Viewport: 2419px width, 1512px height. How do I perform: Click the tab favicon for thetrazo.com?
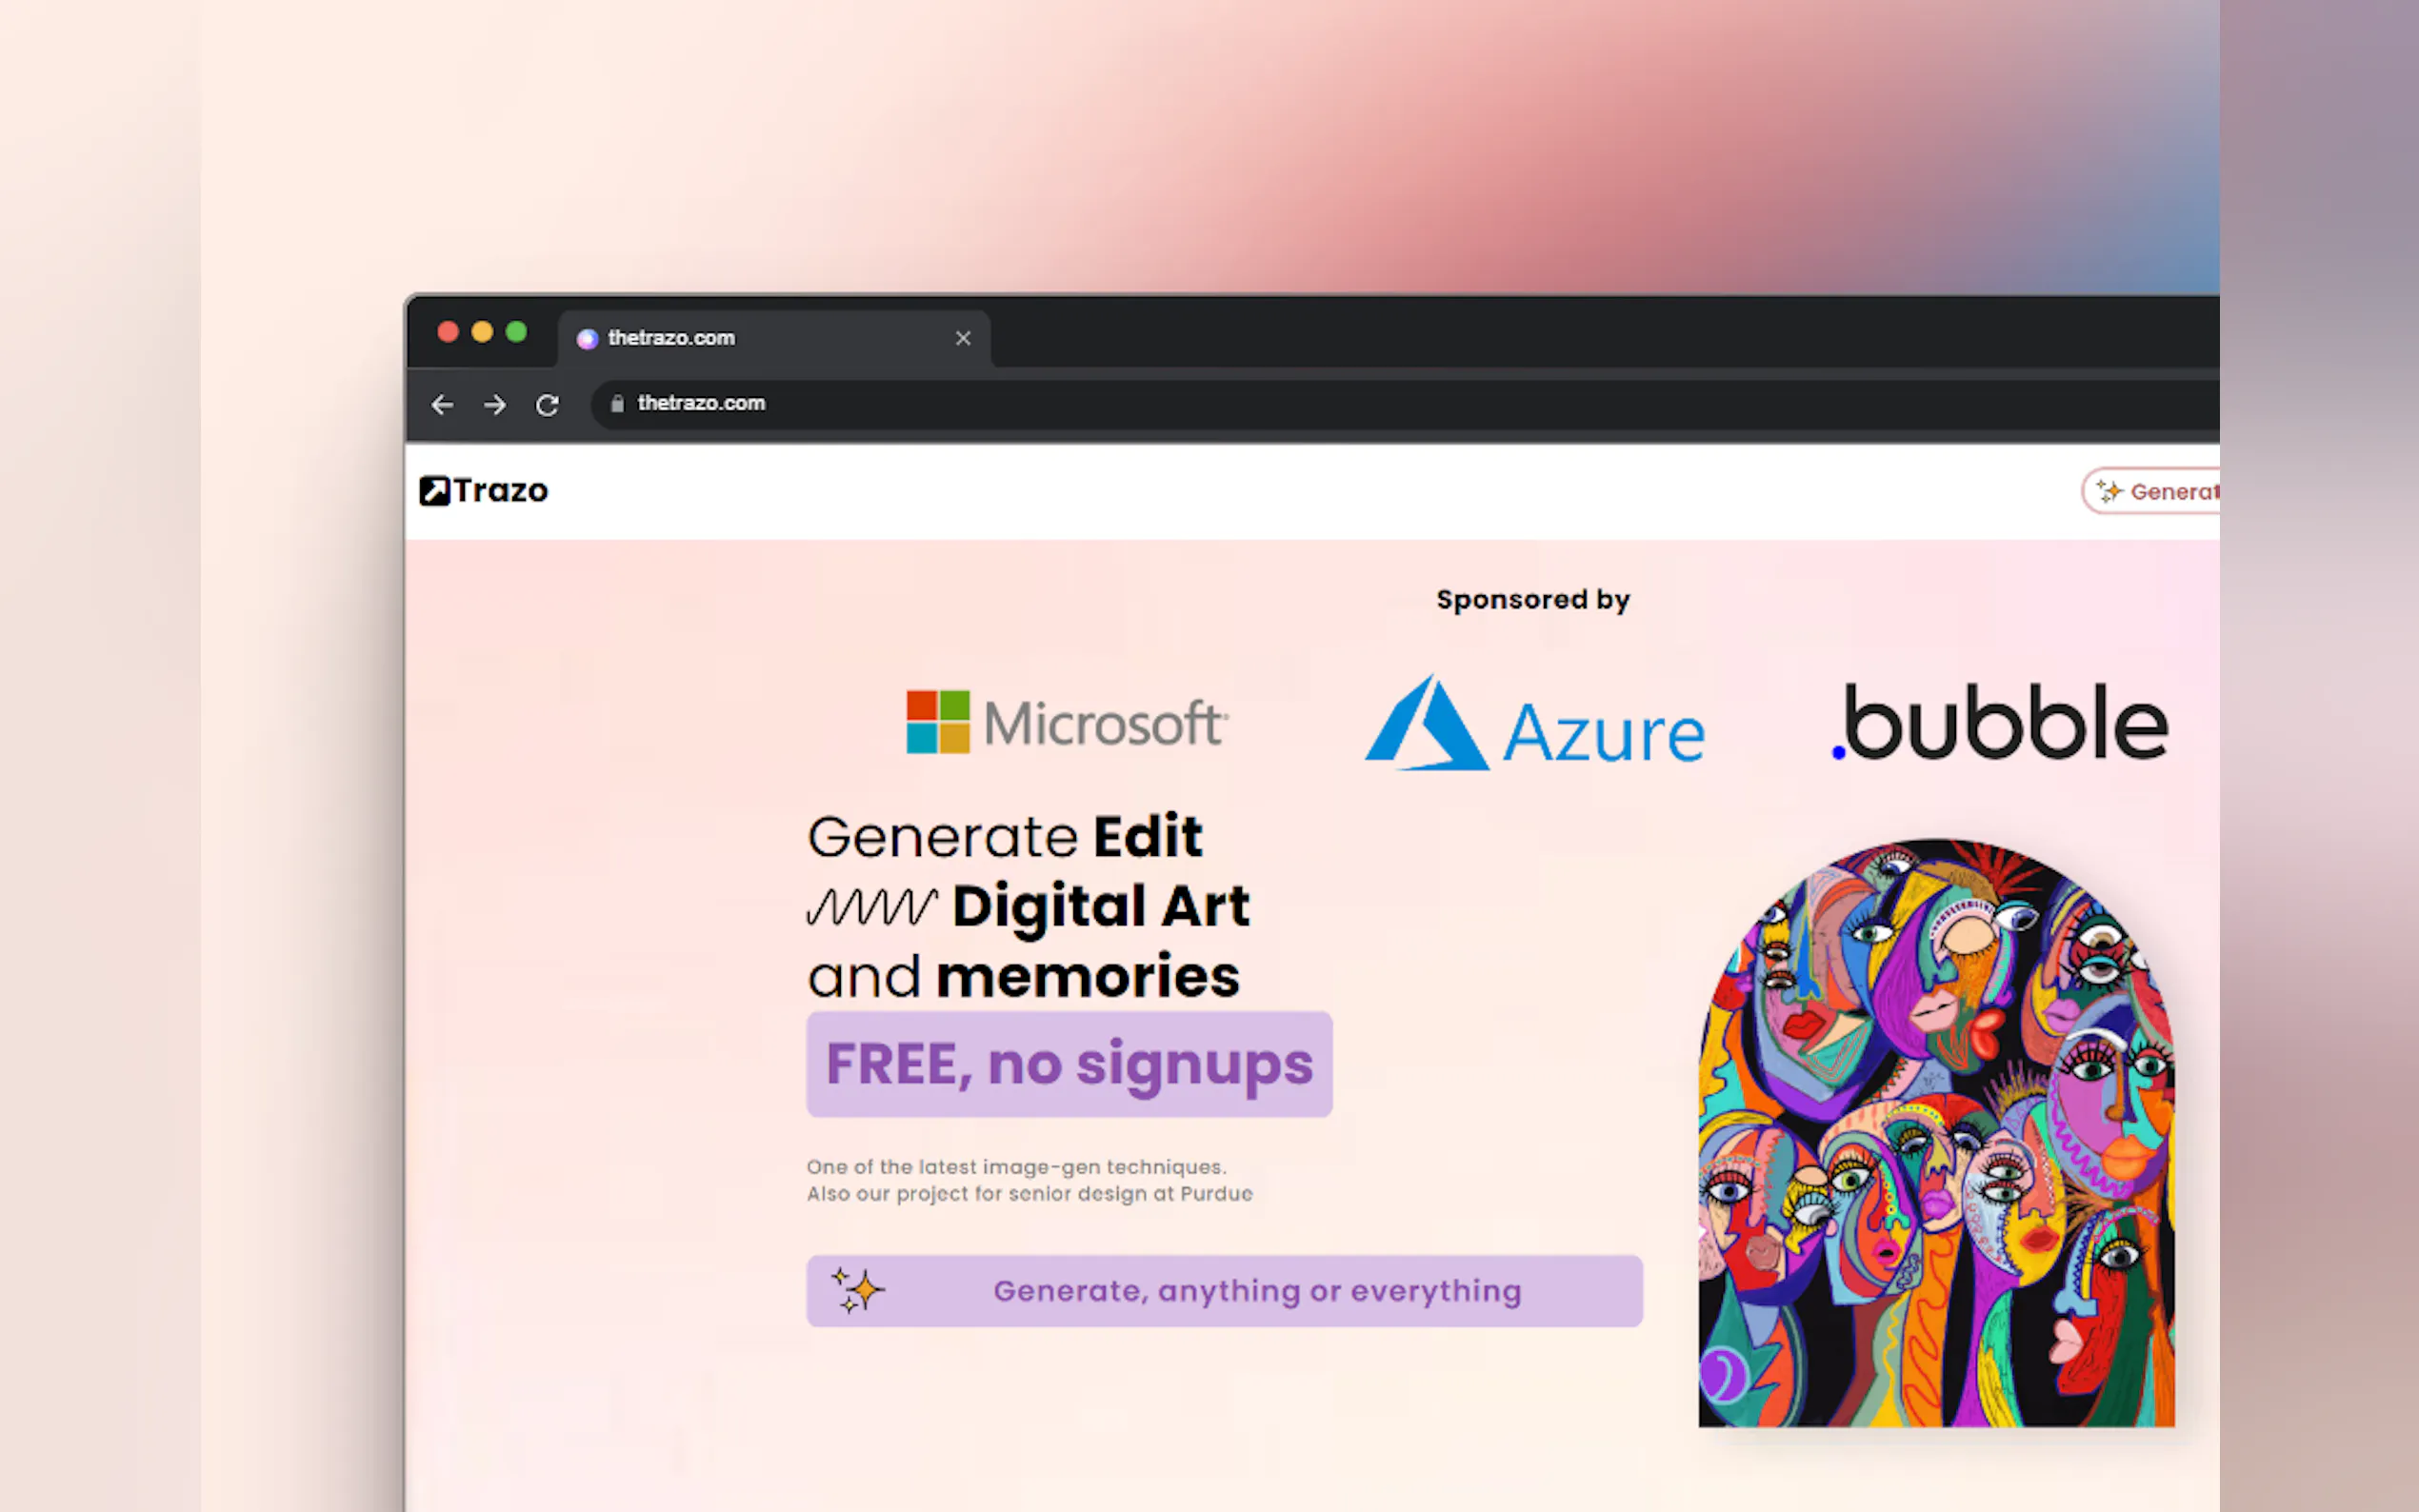tap(587, 339)
